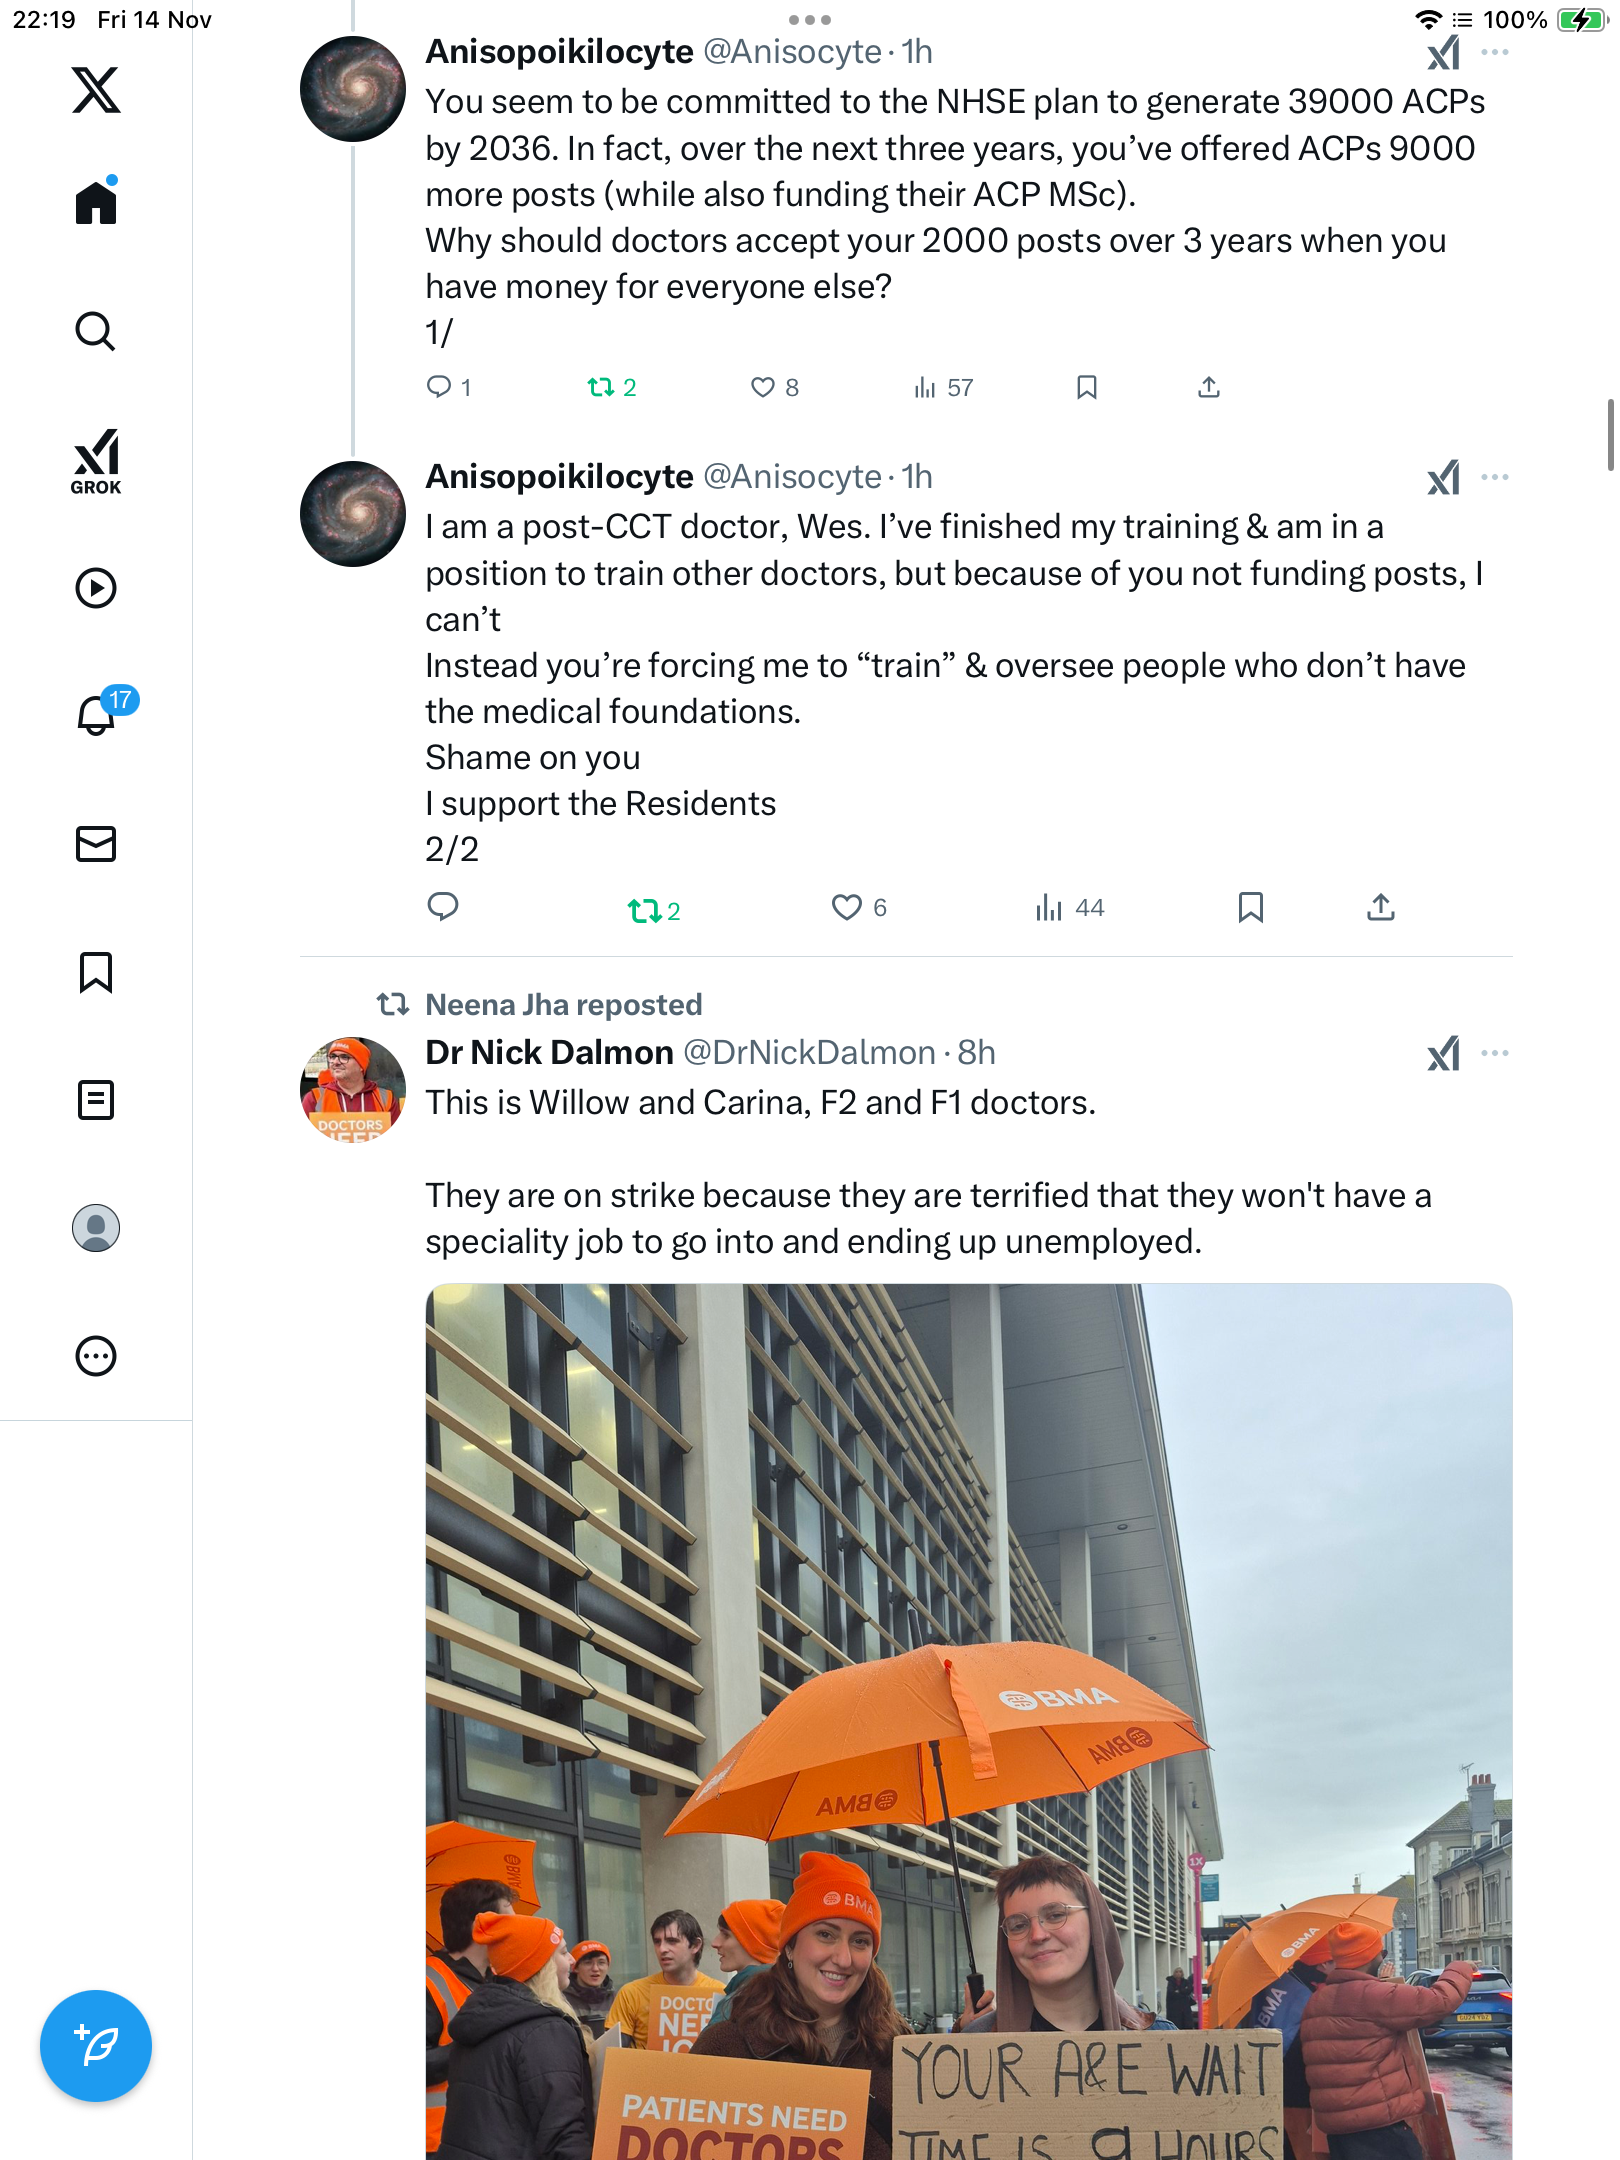Bookmark the "post-CCT doctor" tweet
The width and height of the screenshot is (1620, 2160).
[x=1250, y=907]
